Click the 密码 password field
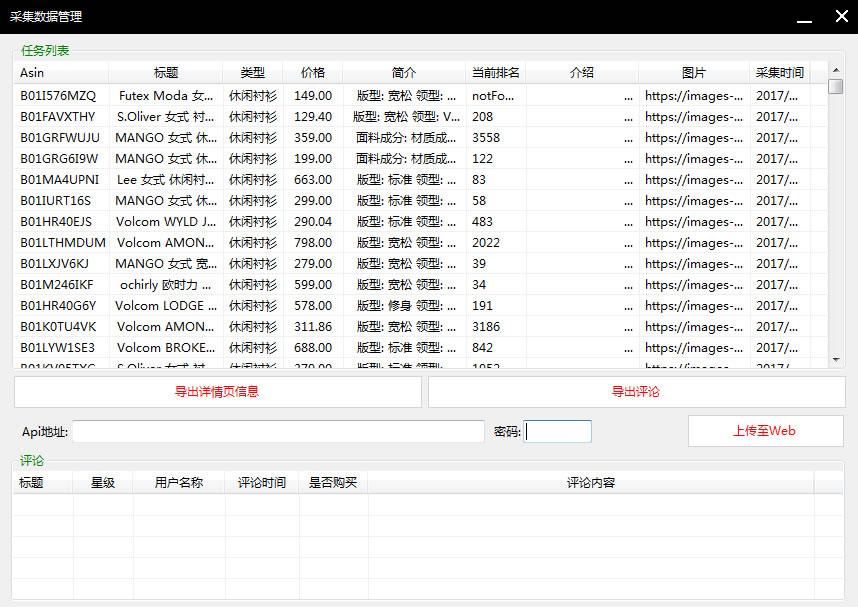Screen dimensions: 858x607 (558, 432)
